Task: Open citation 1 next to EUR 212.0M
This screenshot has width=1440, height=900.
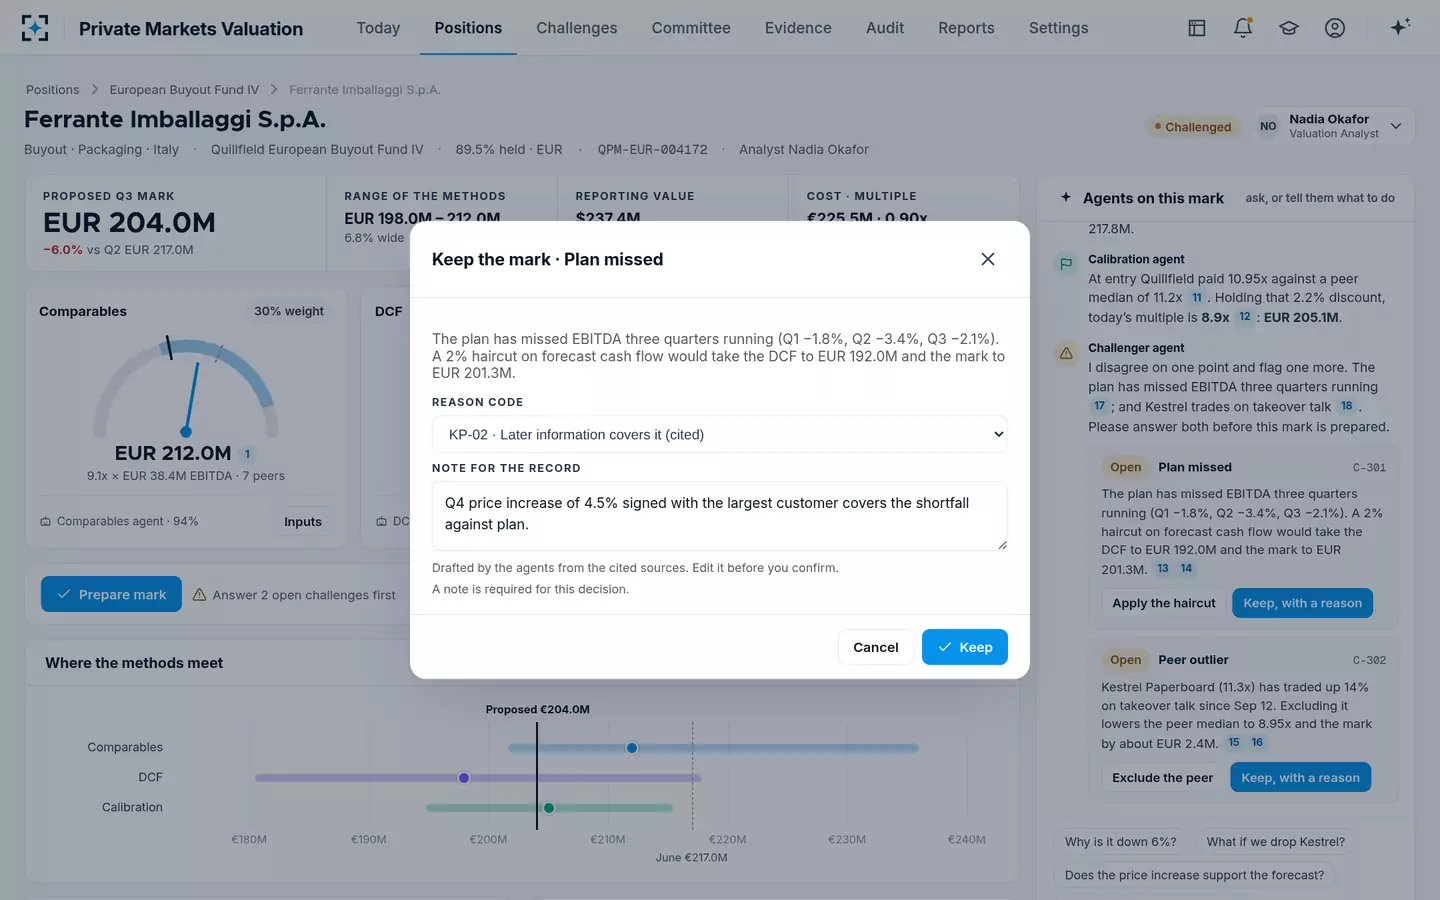Action: pyautogui.click(x=247, y=454)
